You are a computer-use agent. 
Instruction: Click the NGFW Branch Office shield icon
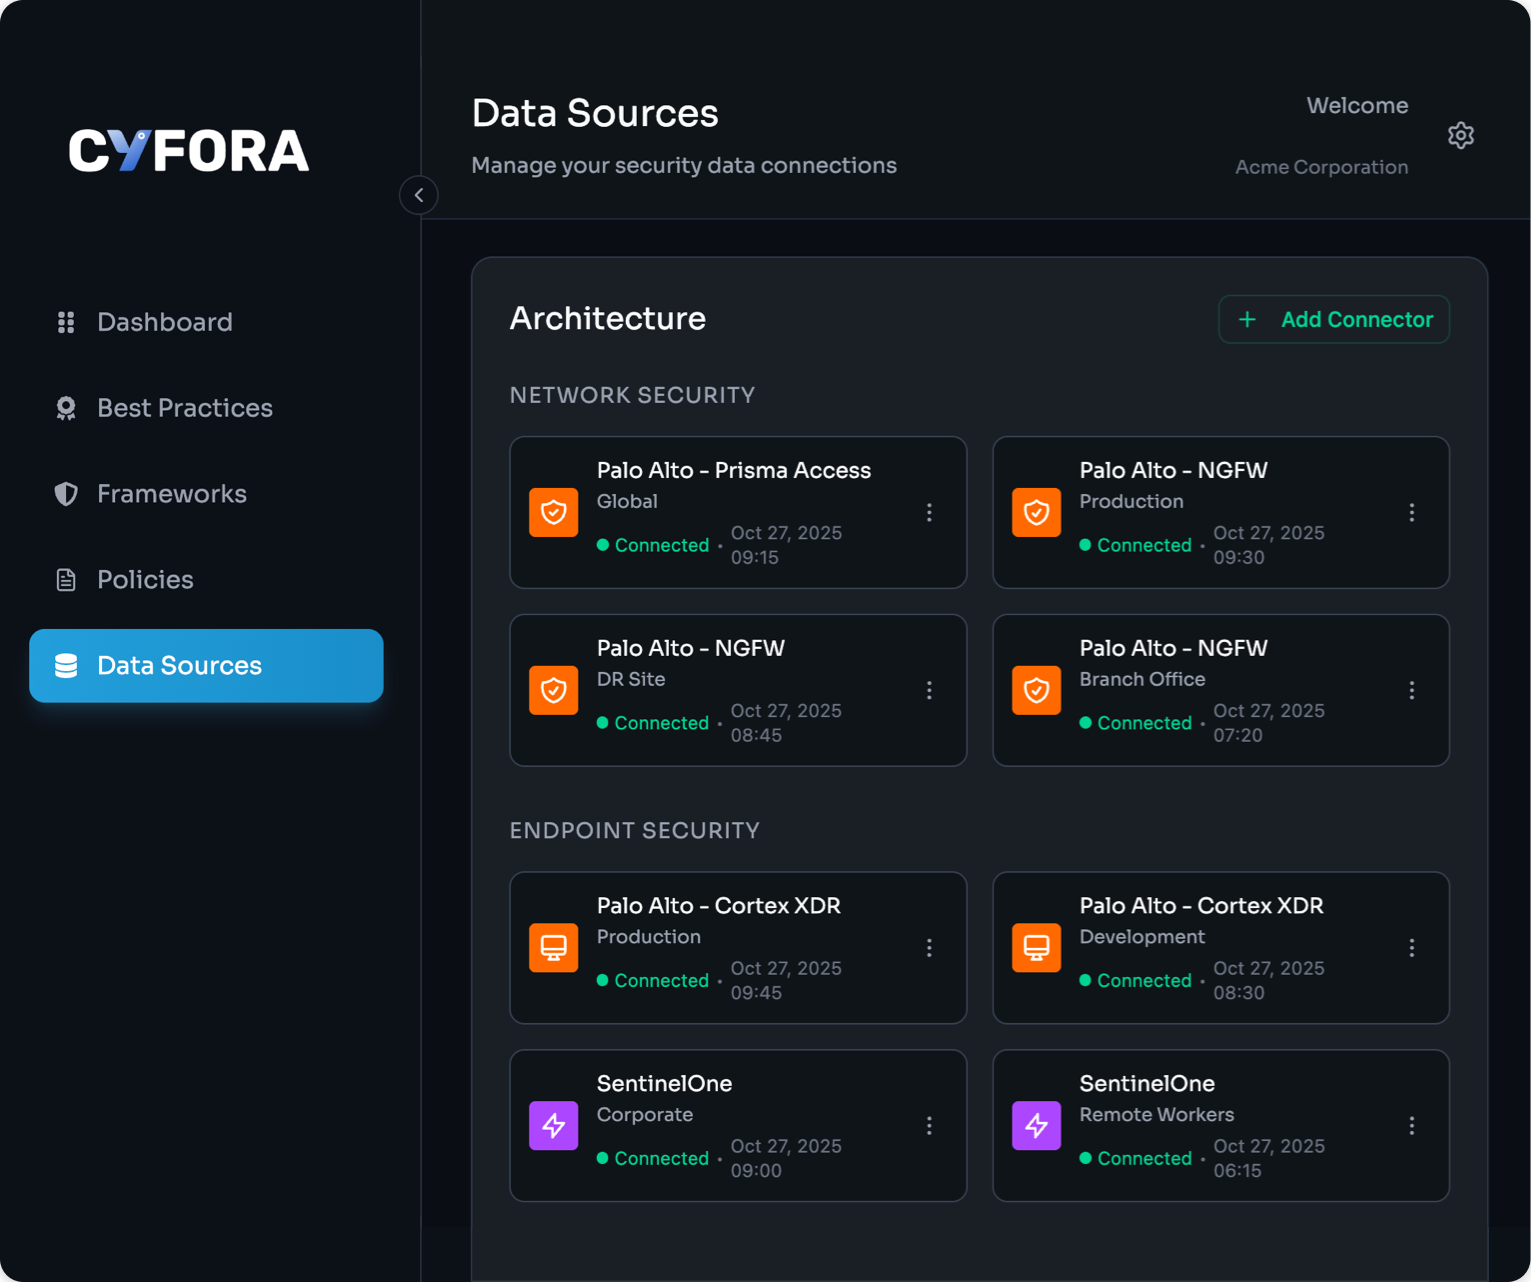[x=1036, y=690]
